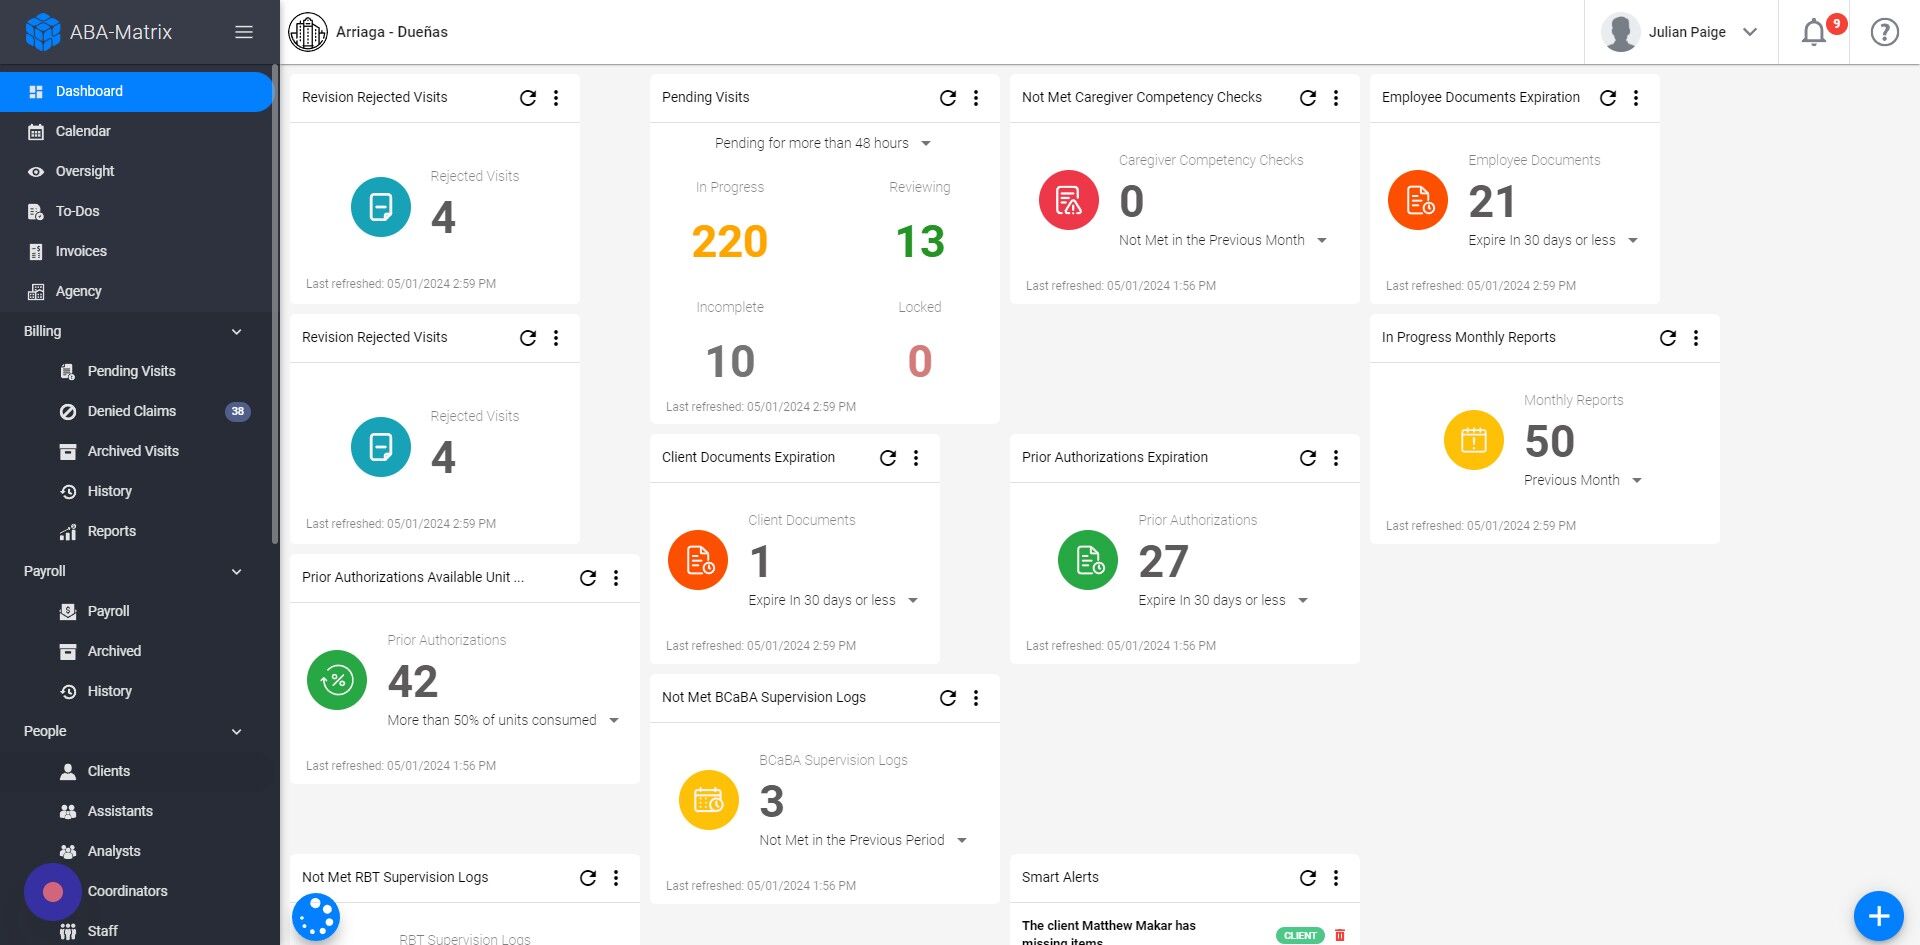Open 'Previous Month' monthly reports dropdown
The width and height of the screenshot is (1920, 945).
point(1582,480)
